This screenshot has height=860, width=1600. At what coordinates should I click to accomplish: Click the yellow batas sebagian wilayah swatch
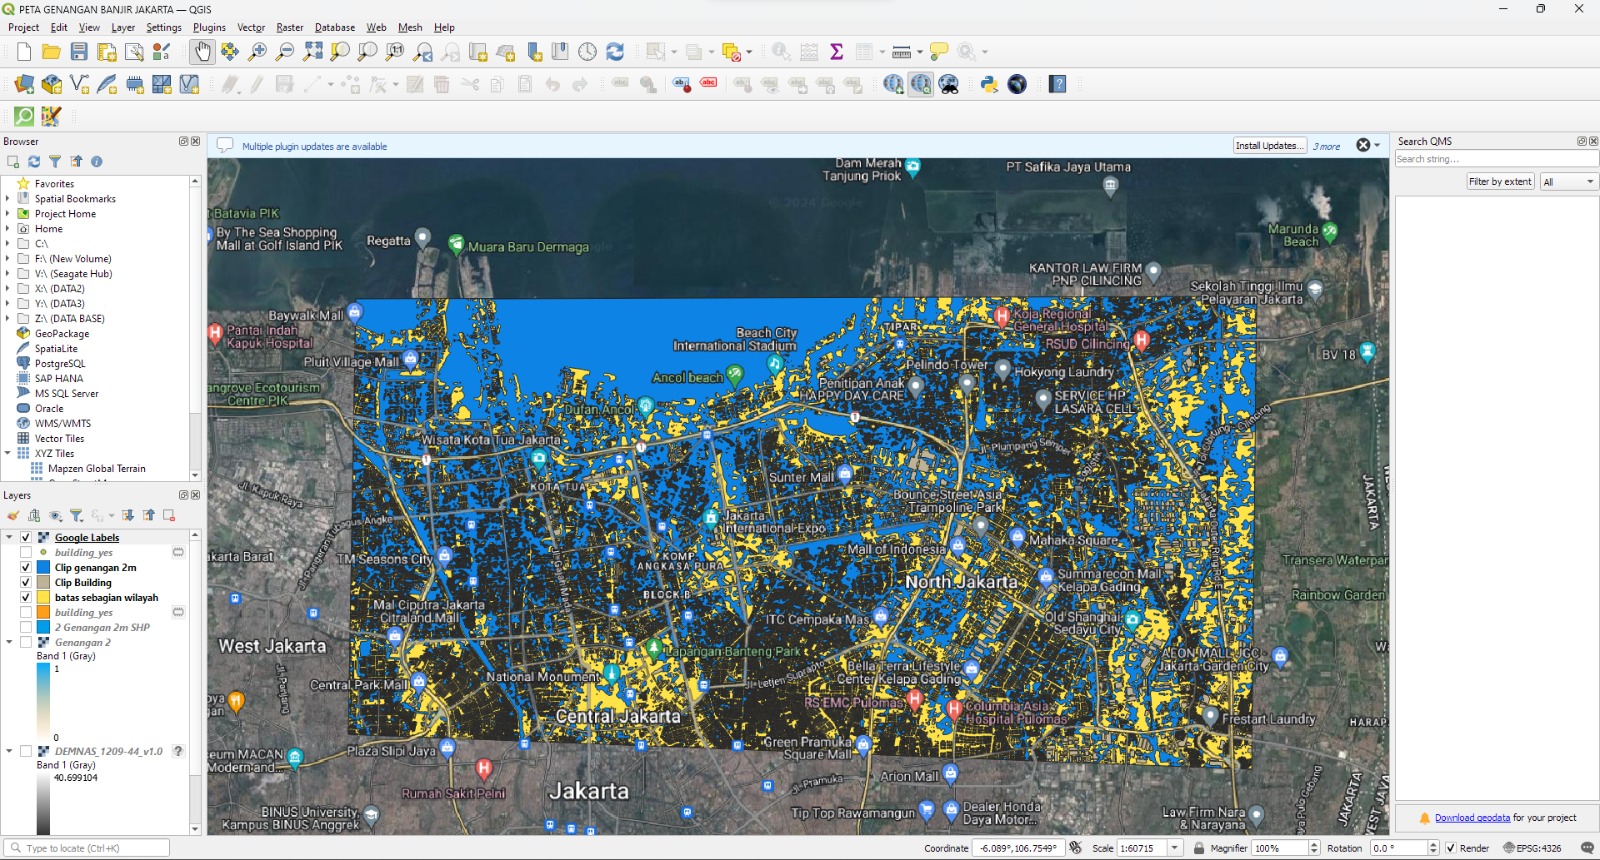(44, 598)
